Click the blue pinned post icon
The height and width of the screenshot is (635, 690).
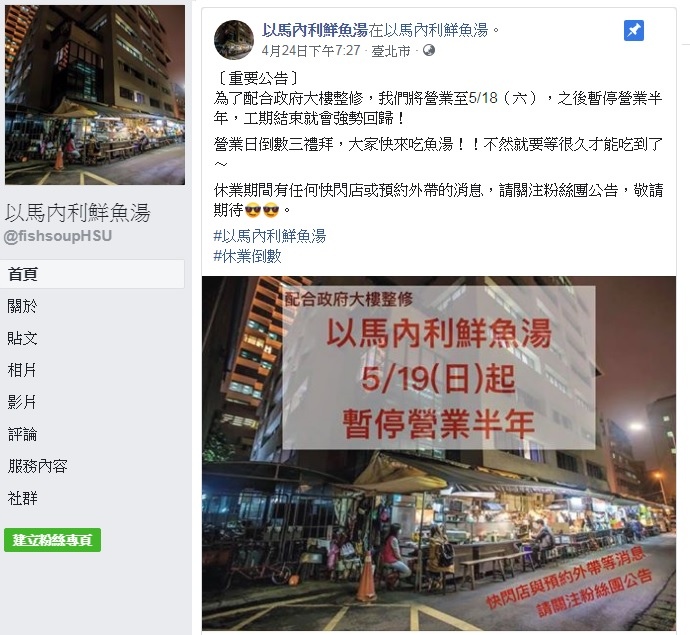[634, 31]
